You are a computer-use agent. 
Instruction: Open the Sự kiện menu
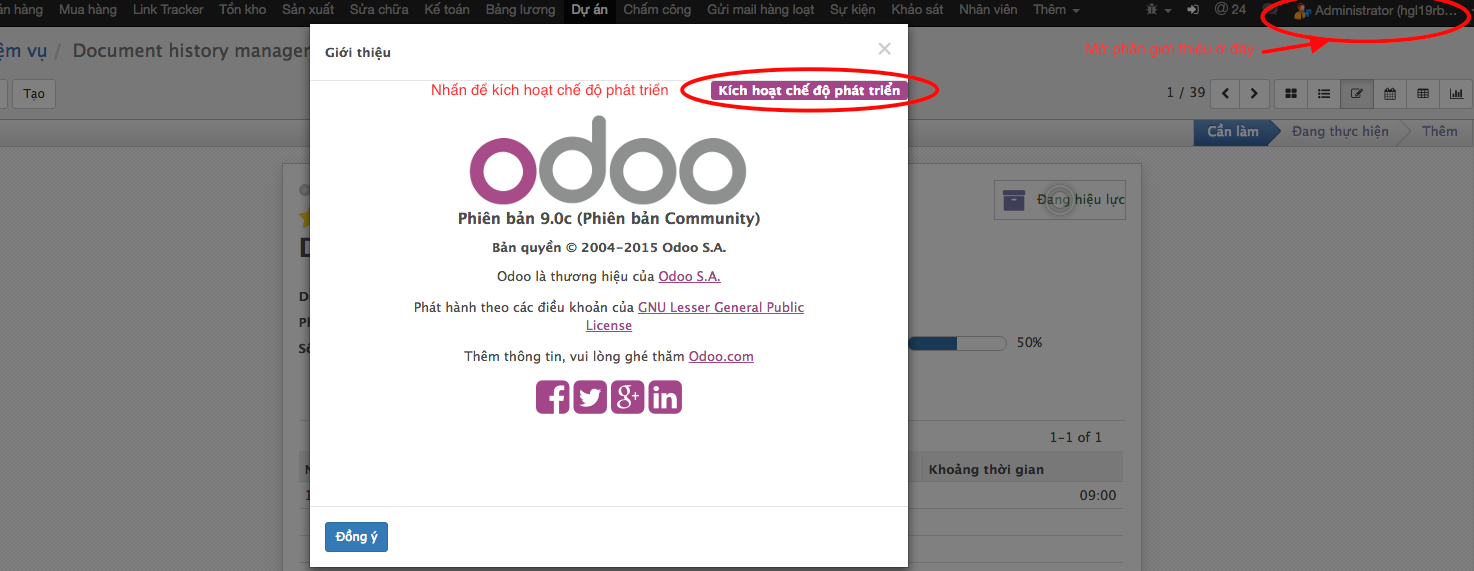point(853,10)
